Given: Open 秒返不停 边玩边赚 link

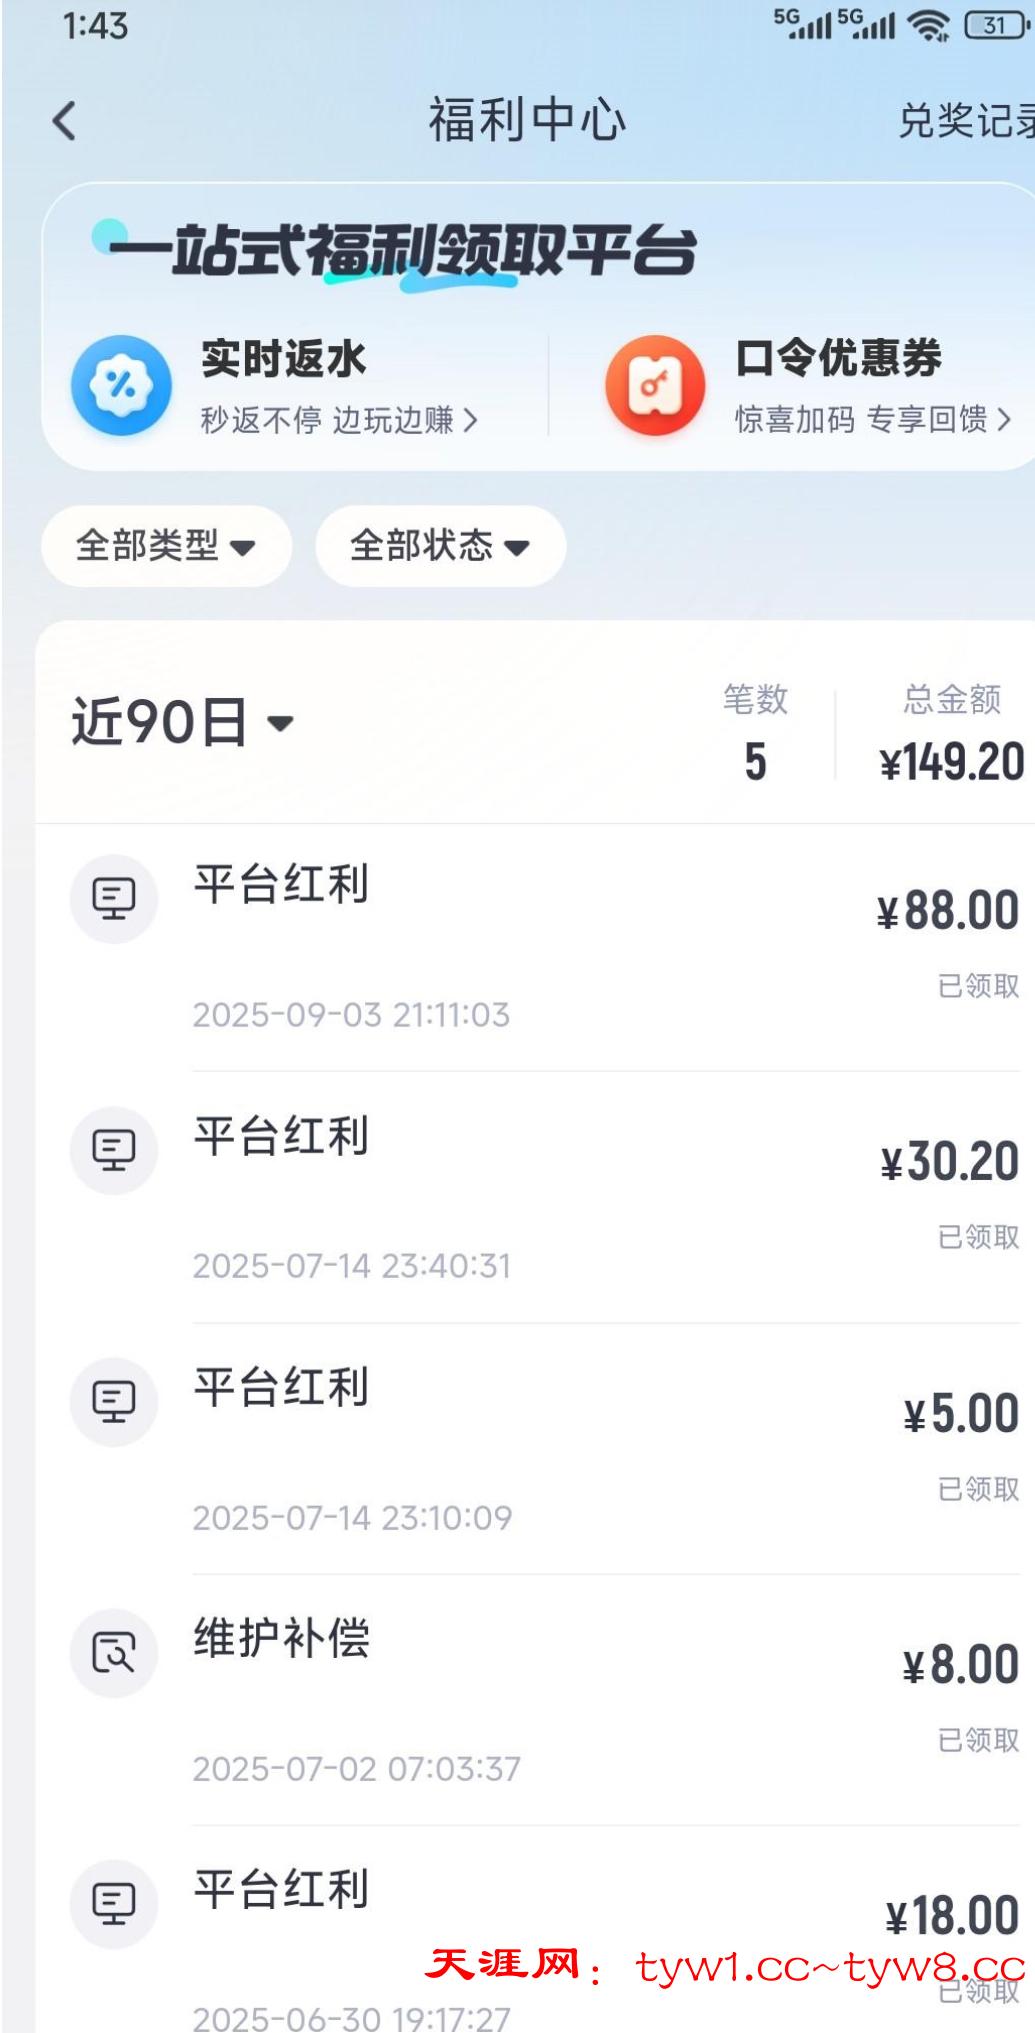Looking at the screenshot, I should 339,420.
